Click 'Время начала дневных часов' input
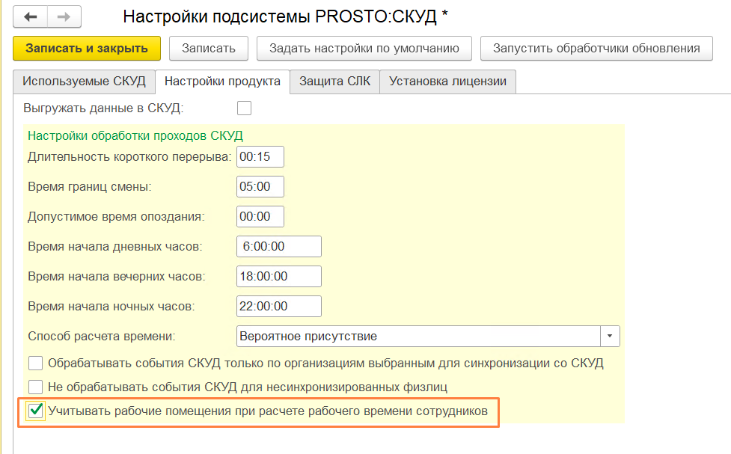Screen dimensions: 731x454 278,246
